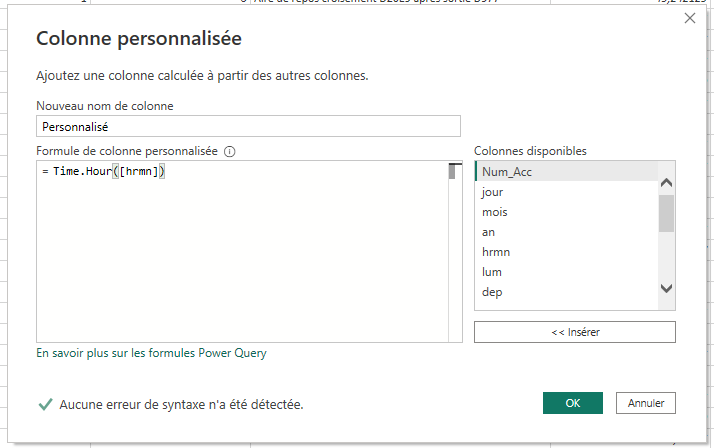The width and height of the screenshot is (714, 448).
Task: Open the Power Query formulas help link
Action: 151,353
